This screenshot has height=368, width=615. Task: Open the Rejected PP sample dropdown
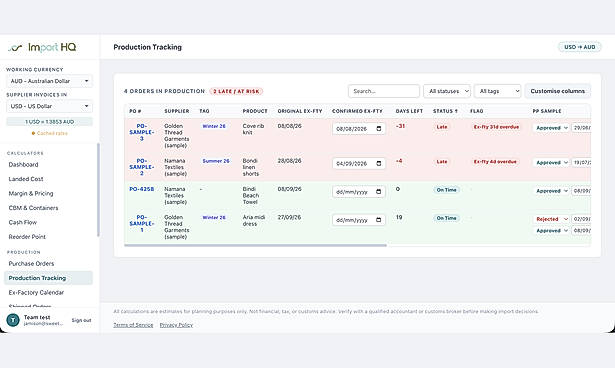tap(551, 219)
